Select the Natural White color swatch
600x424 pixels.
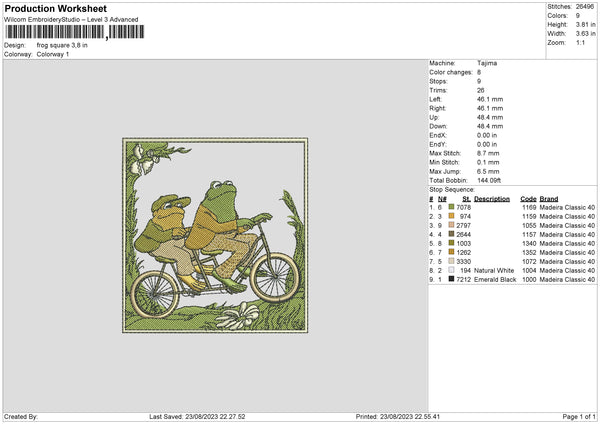pyautogui.click(x=452, y=270)
